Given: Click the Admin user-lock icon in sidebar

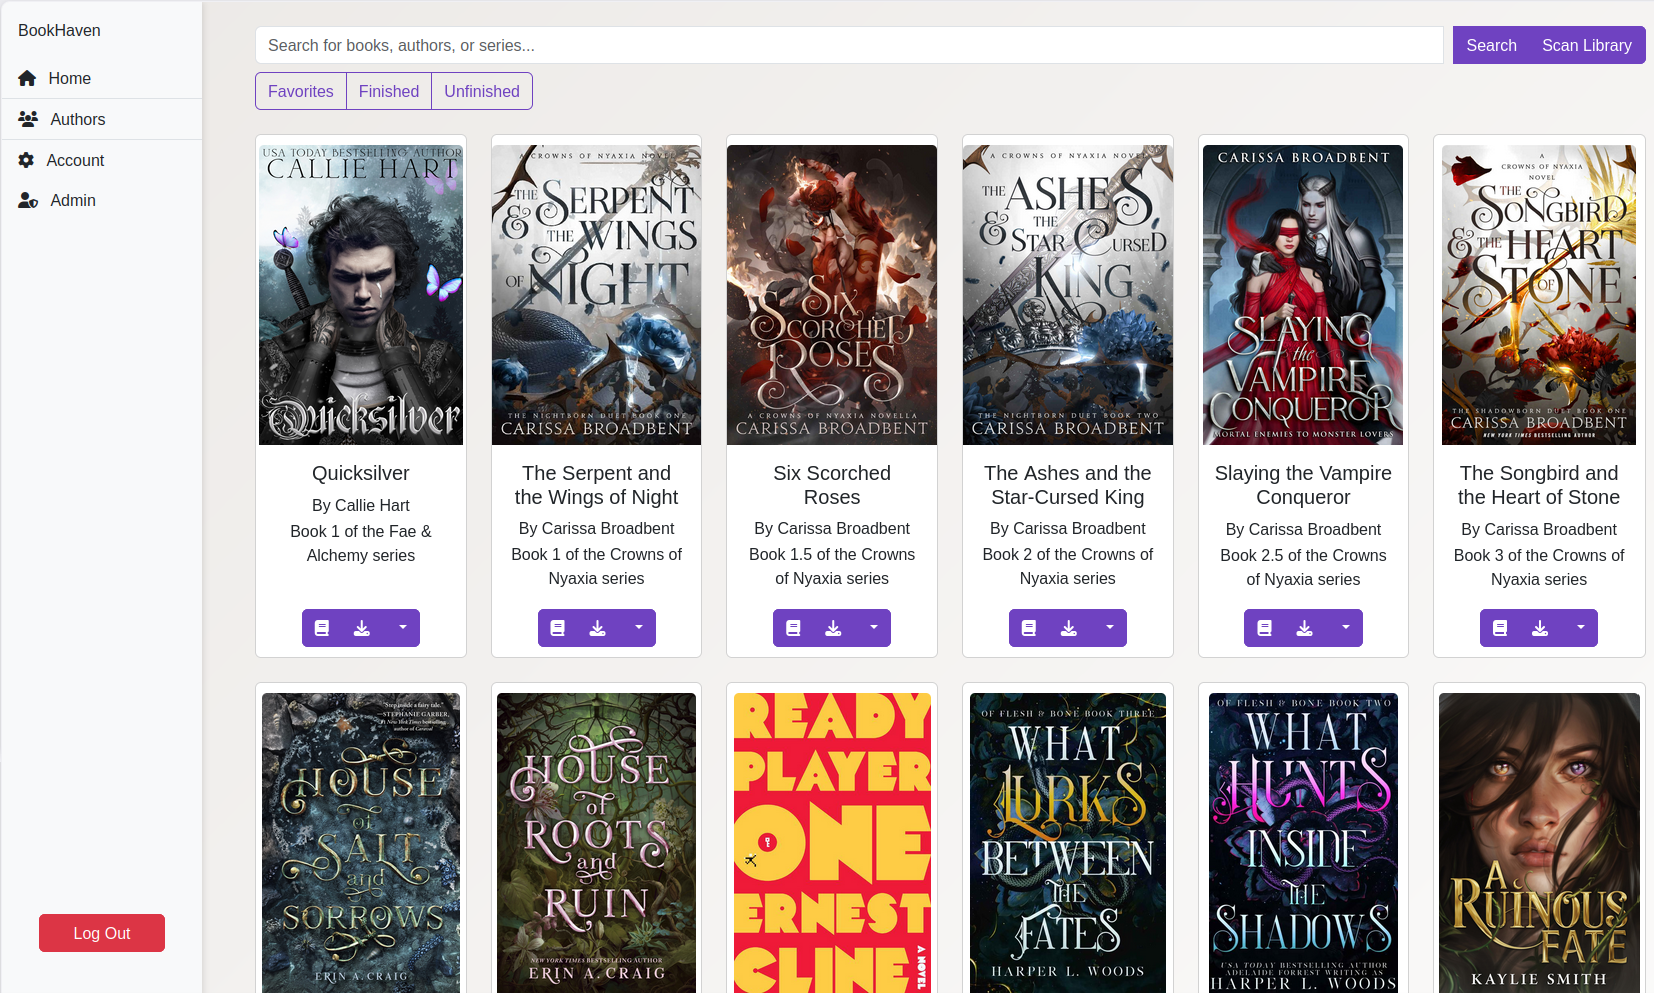Looking at the screenshot, I should [x=28, y=200].
